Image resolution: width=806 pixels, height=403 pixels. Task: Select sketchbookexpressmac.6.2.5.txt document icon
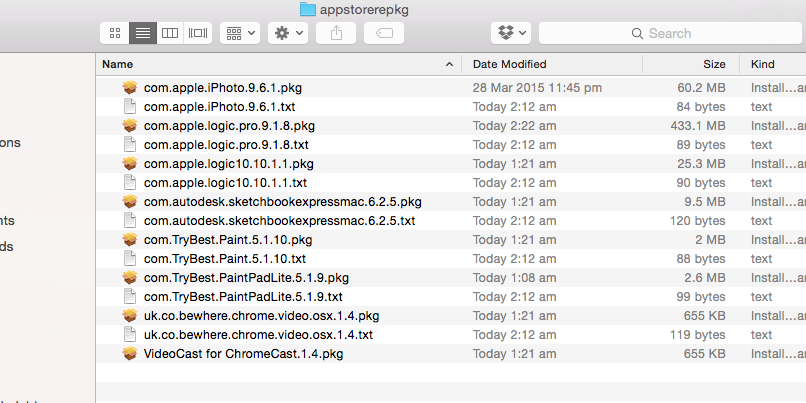[130, 221]
